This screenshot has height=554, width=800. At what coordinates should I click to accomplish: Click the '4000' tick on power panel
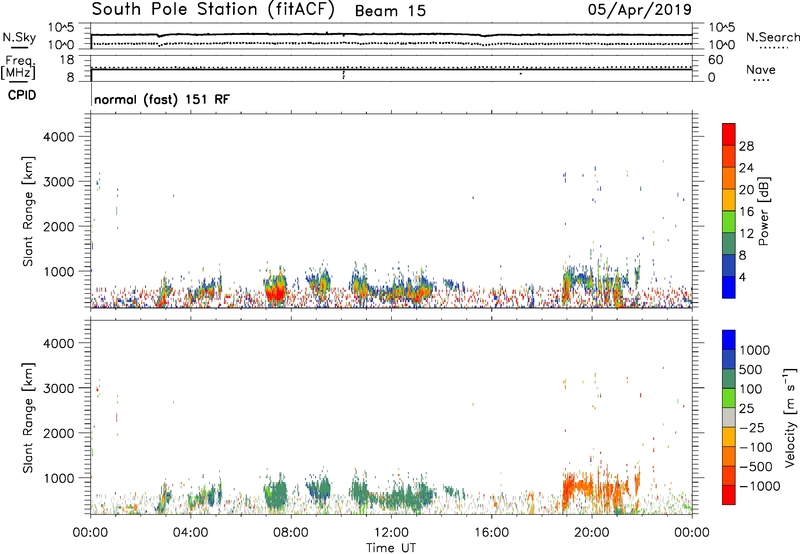point(58,137)
